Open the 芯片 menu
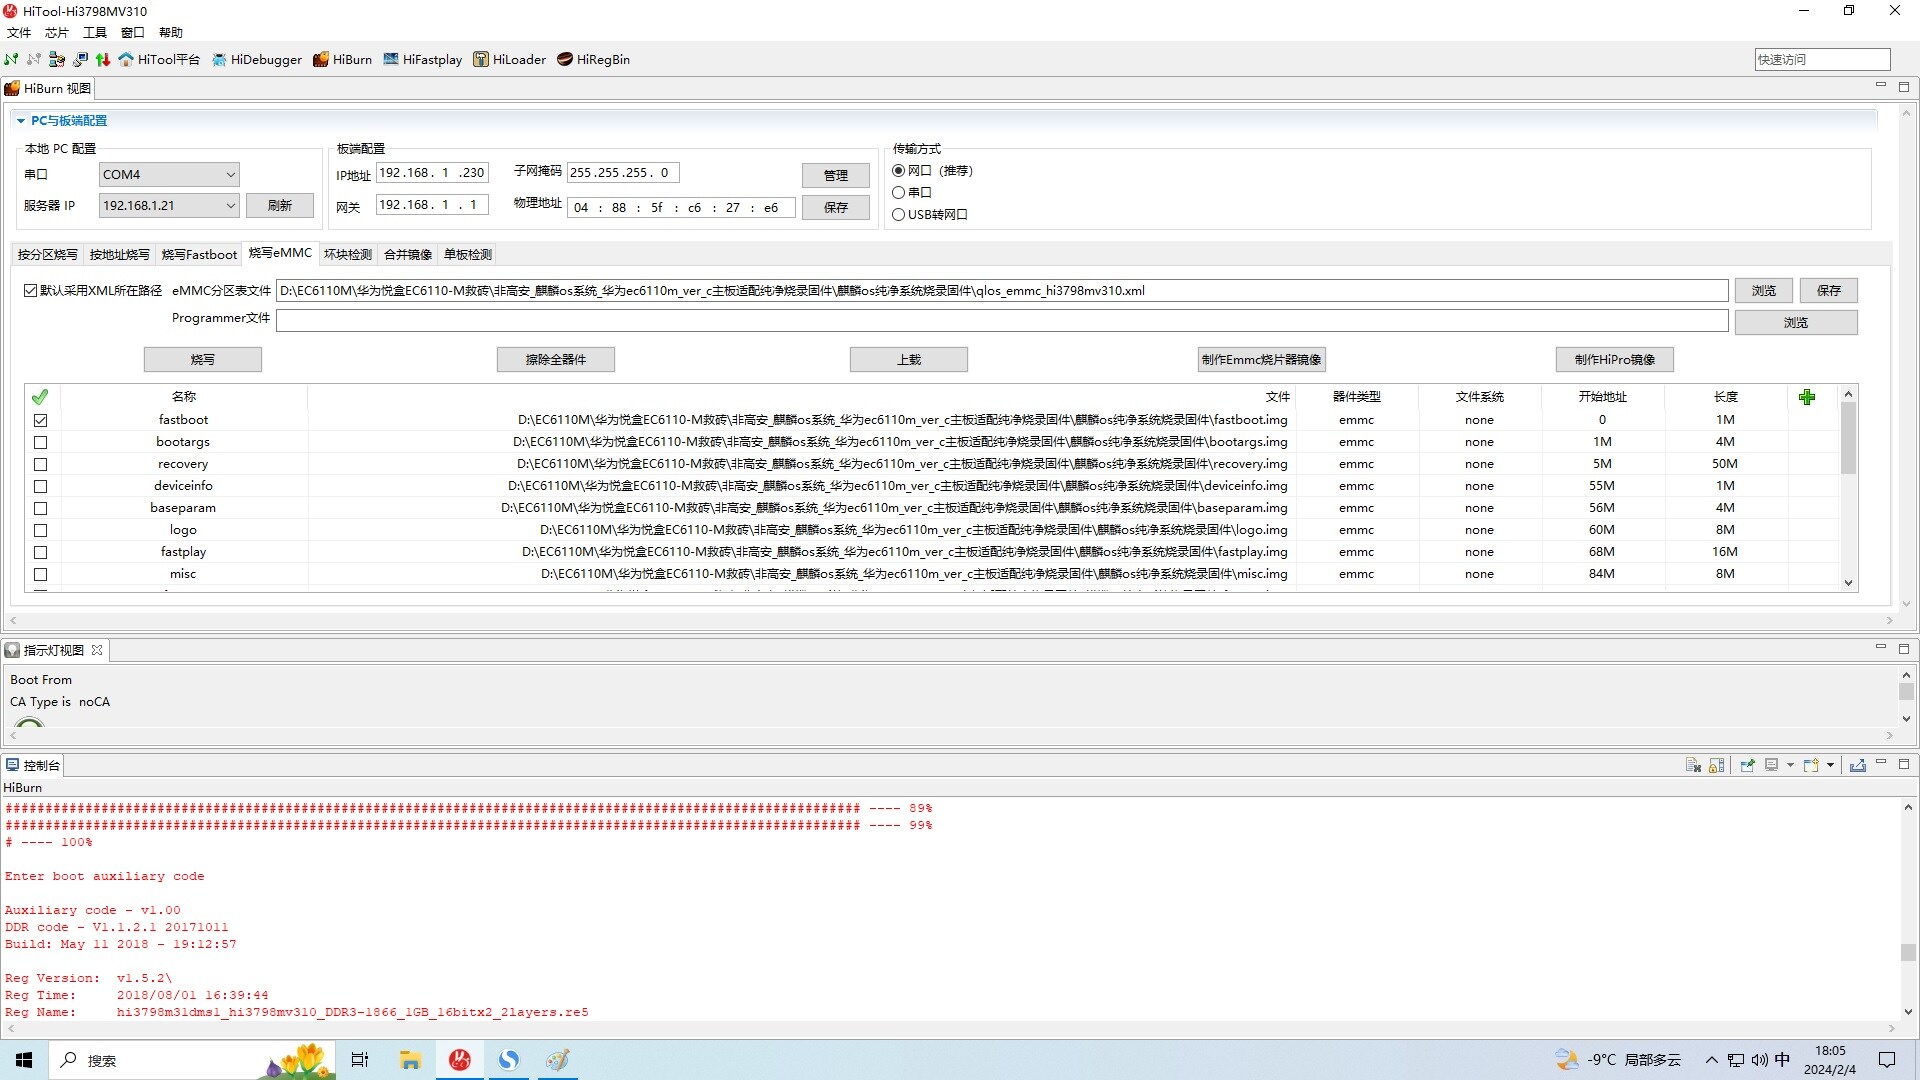1920x1080 pixels. [x=57, y=32]
